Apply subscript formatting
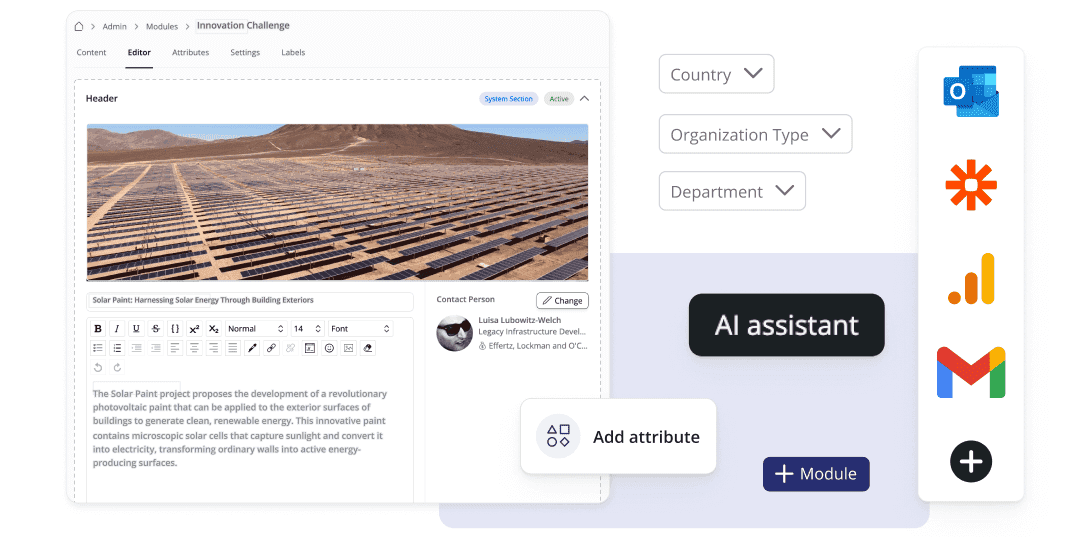This screenshot has height=539, width=1091. pyautogui.click(x=214, y=329)
